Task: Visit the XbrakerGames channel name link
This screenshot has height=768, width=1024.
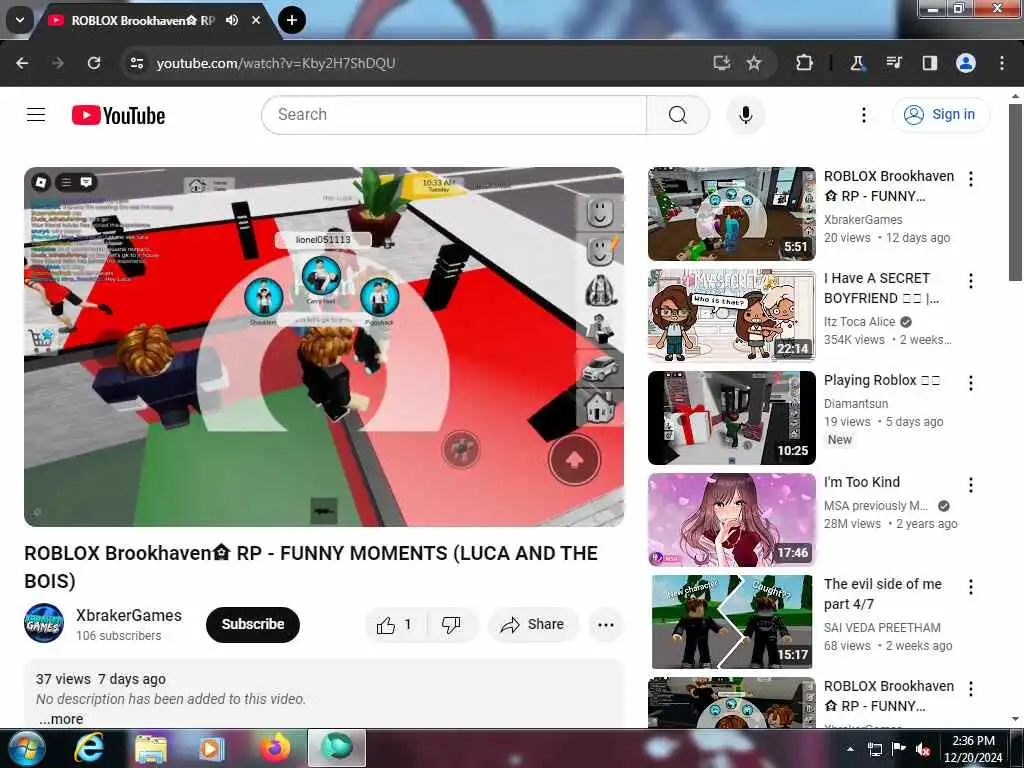Action: pos(129,615)
